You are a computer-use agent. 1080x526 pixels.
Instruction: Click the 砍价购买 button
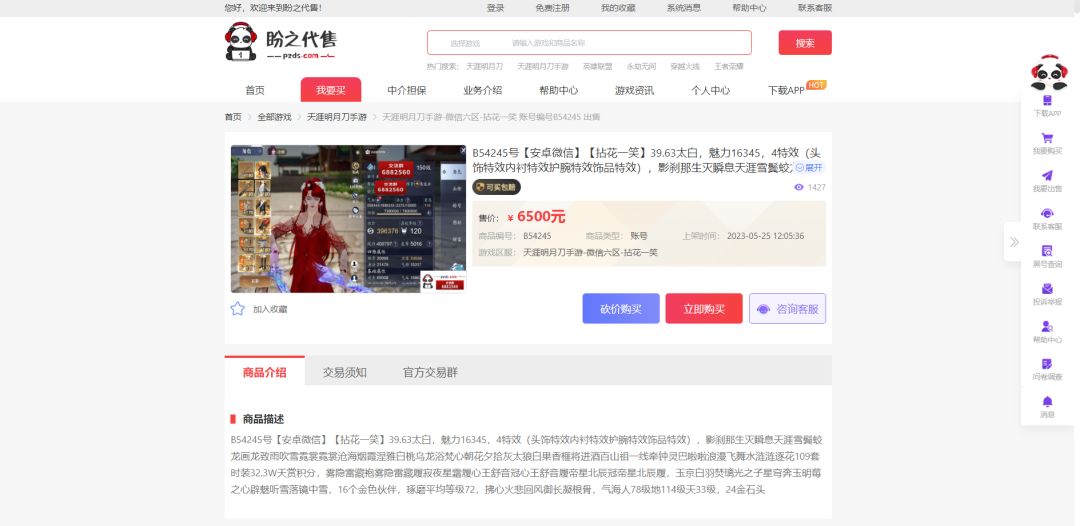tap(621, 308)
